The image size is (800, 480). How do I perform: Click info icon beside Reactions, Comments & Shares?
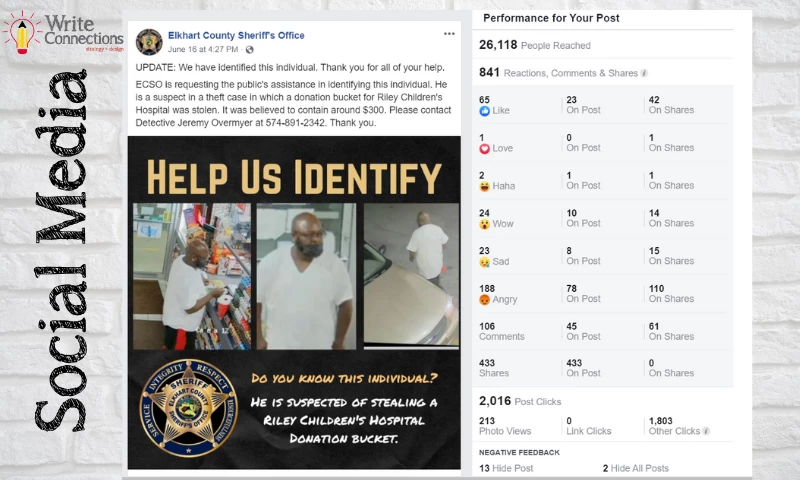(644, 73)
